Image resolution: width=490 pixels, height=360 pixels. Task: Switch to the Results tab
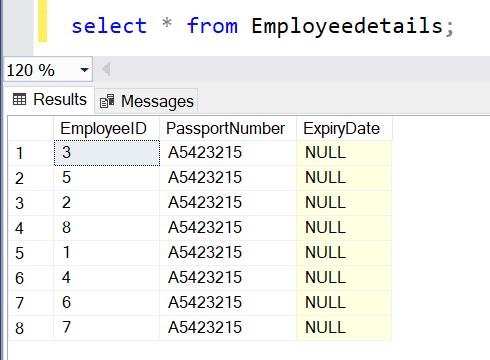click(50, 99)
